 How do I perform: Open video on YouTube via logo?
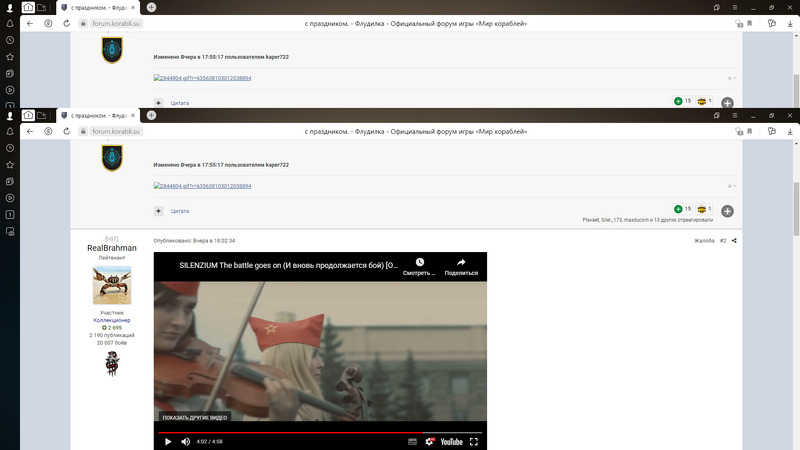[x=452, y=441]
